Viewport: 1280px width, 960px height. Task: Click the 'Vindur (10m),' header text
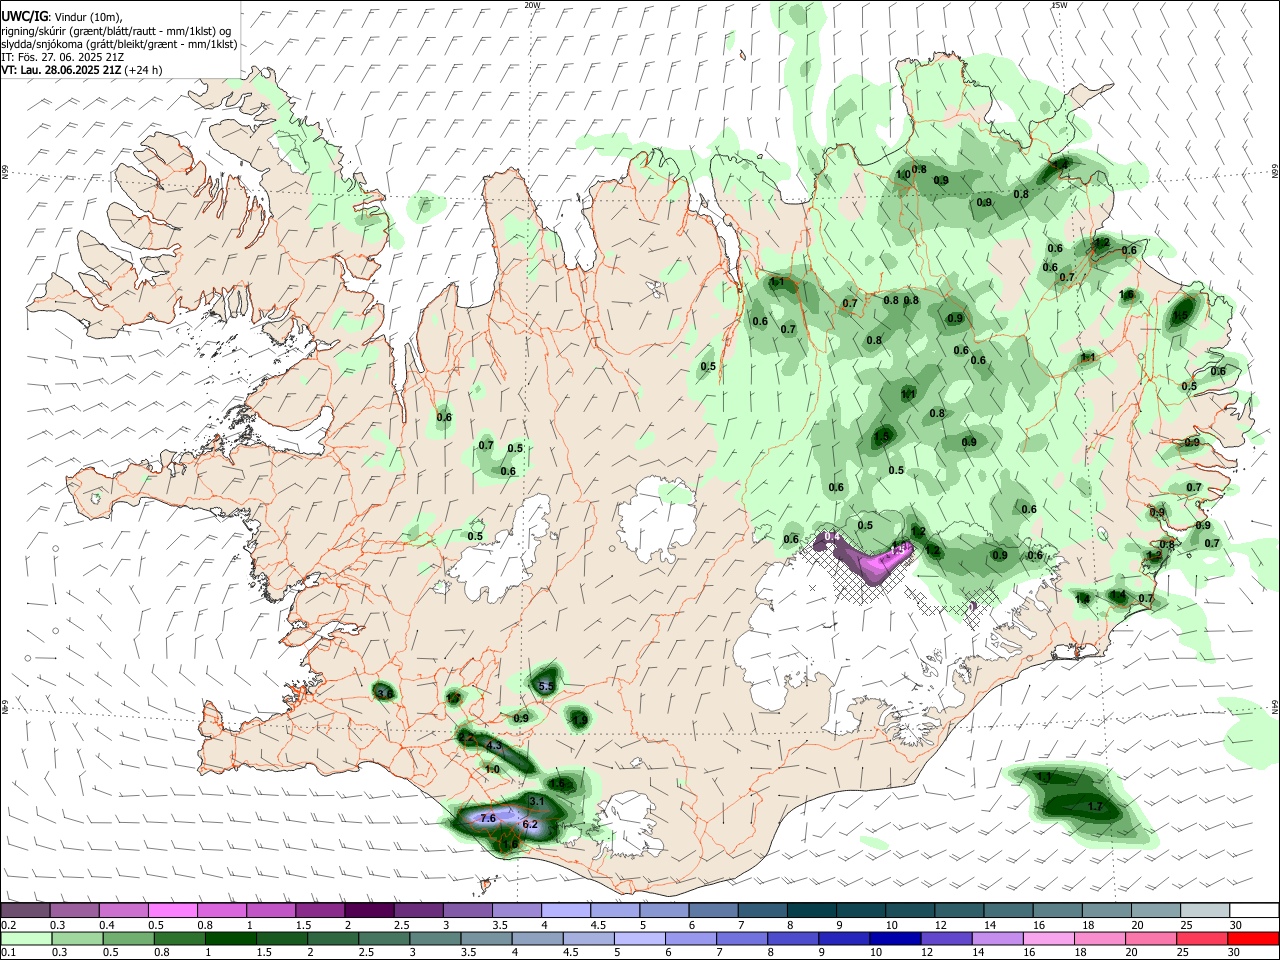click(87, 17)
